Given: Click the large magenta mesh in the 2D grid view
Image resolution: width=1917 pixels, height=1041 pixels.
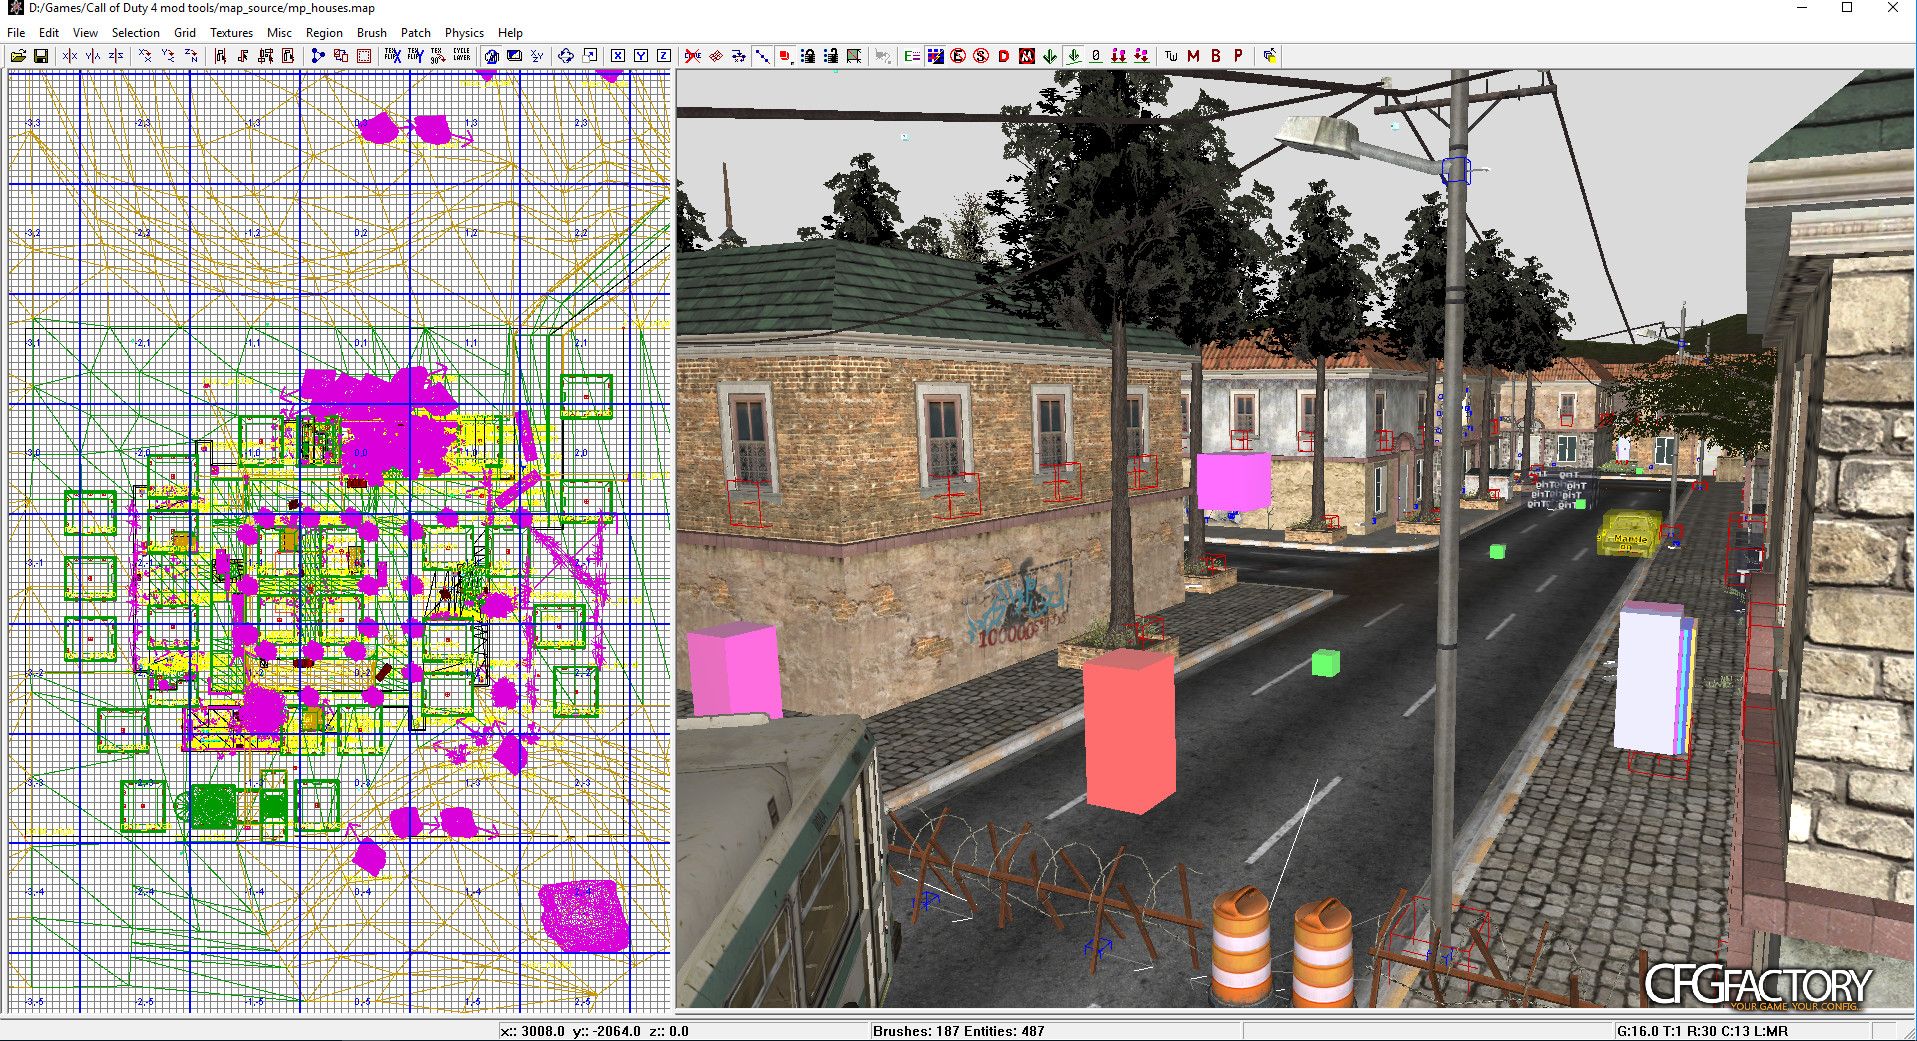Looking at the screenshot, I should pyautogui.click(x=584, y=915).
